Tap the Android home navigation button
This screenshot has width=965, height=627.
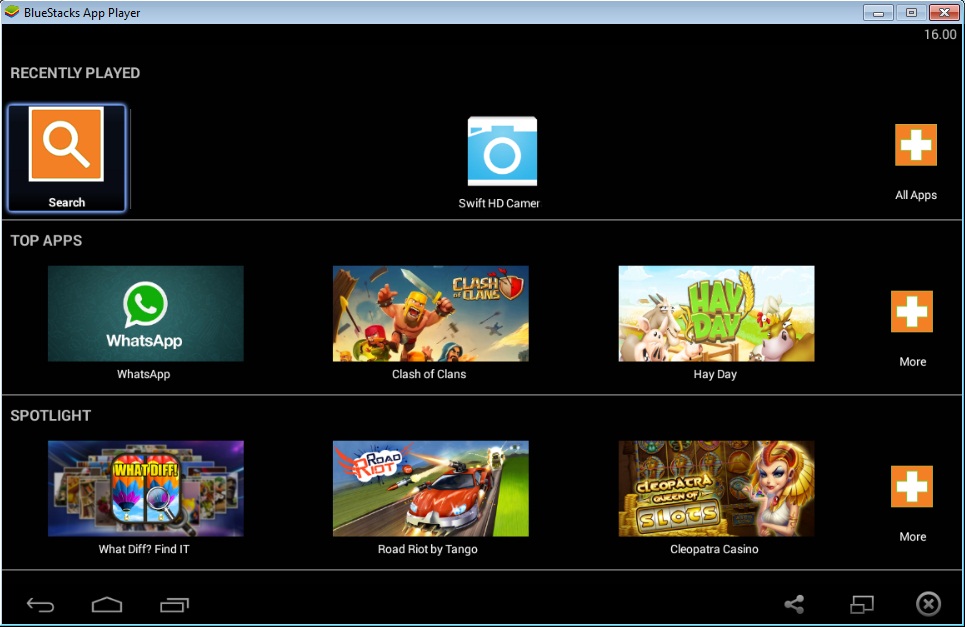pos(106,604)
